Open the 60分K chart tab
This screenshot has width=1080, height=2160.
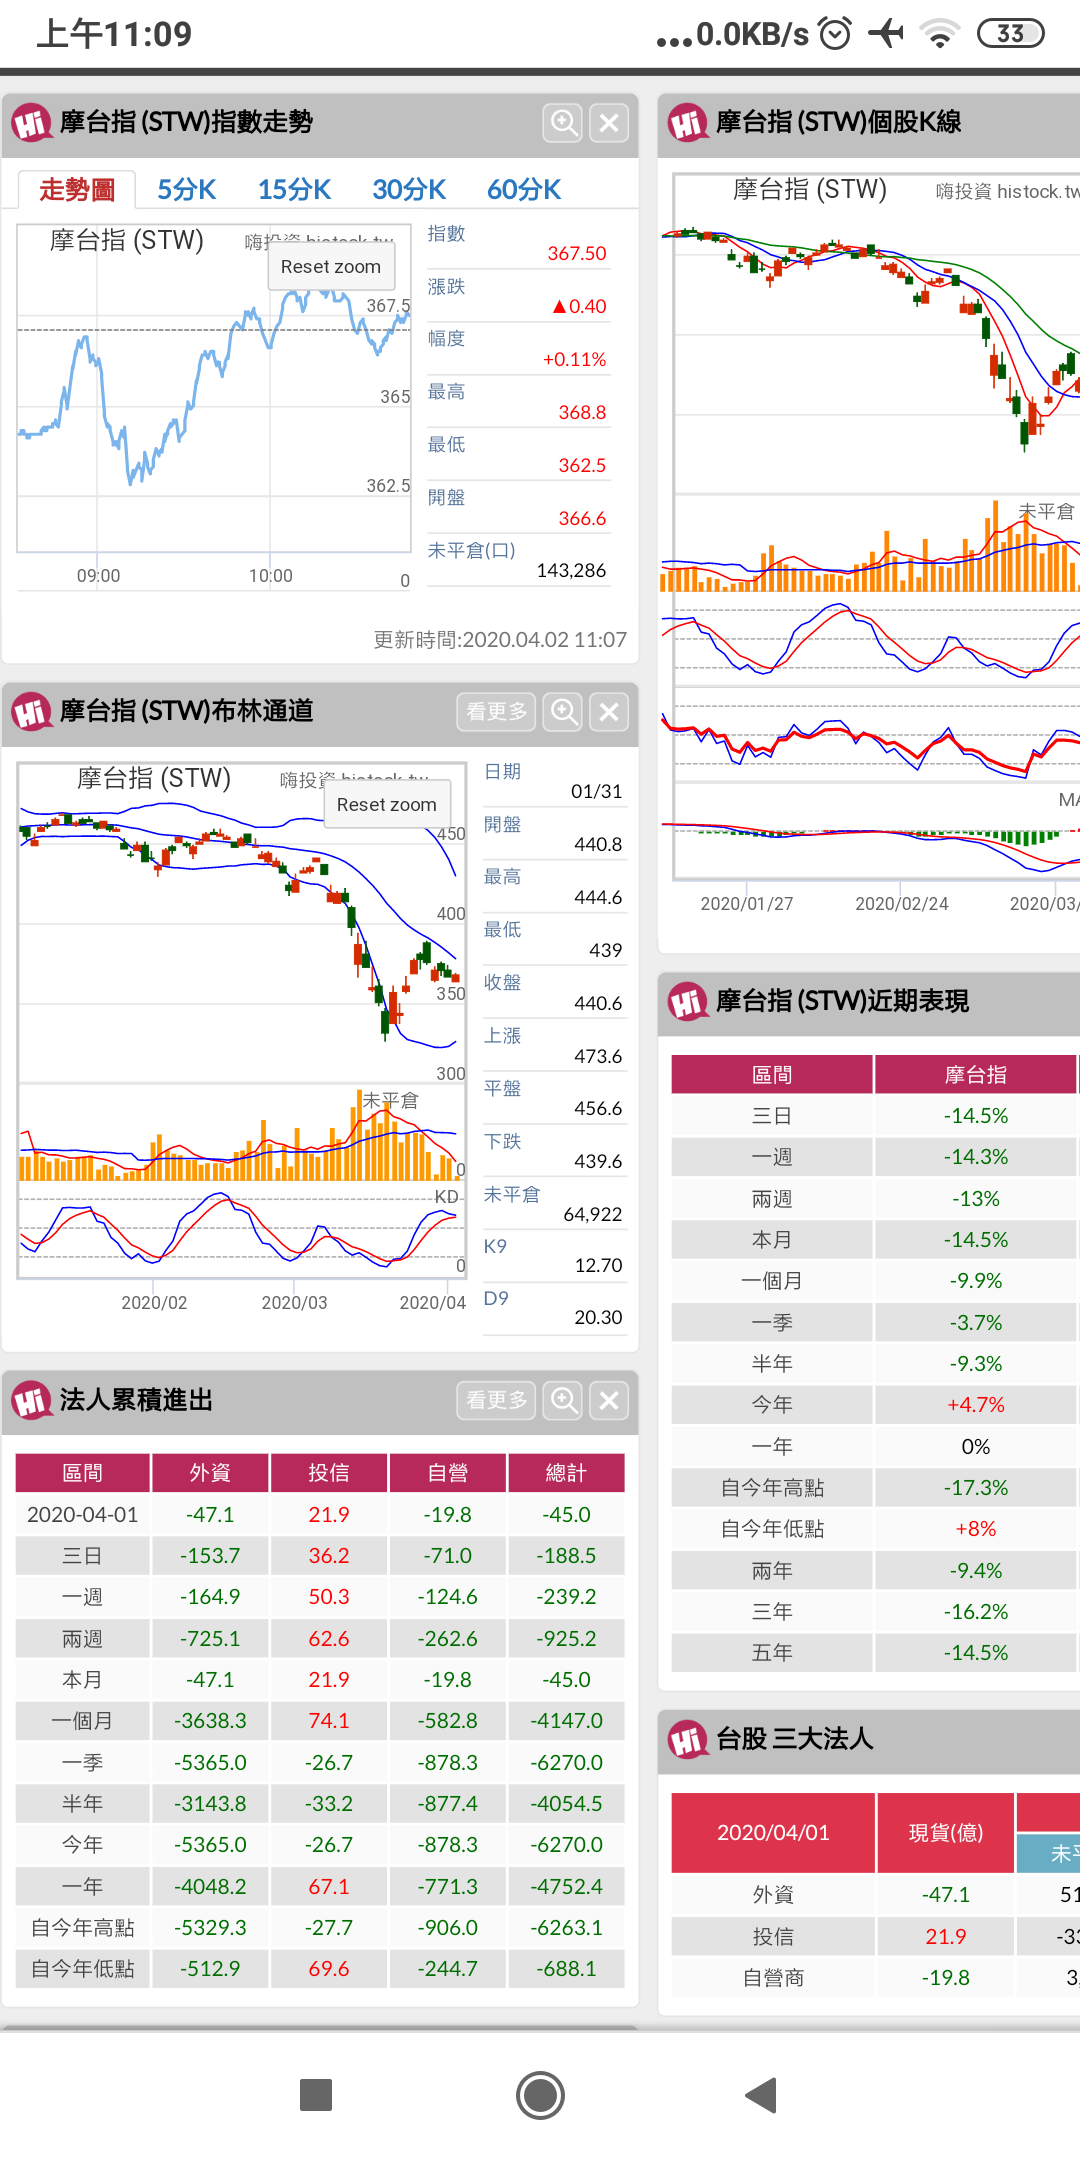pos(524,190)
